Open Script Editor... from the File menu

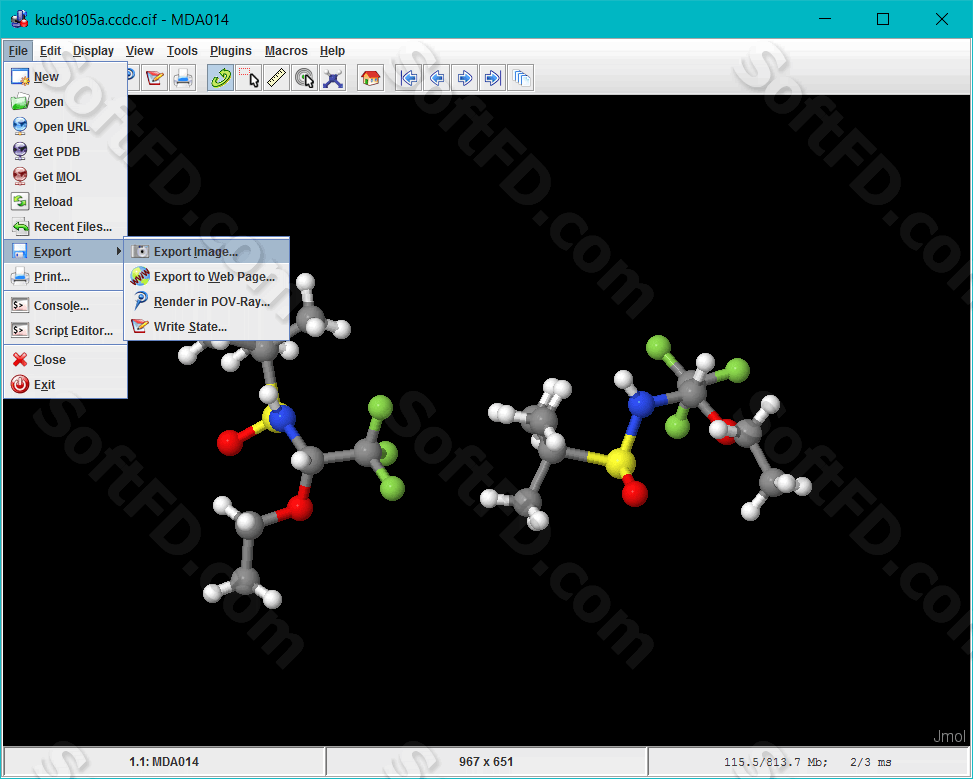[66, 330]
